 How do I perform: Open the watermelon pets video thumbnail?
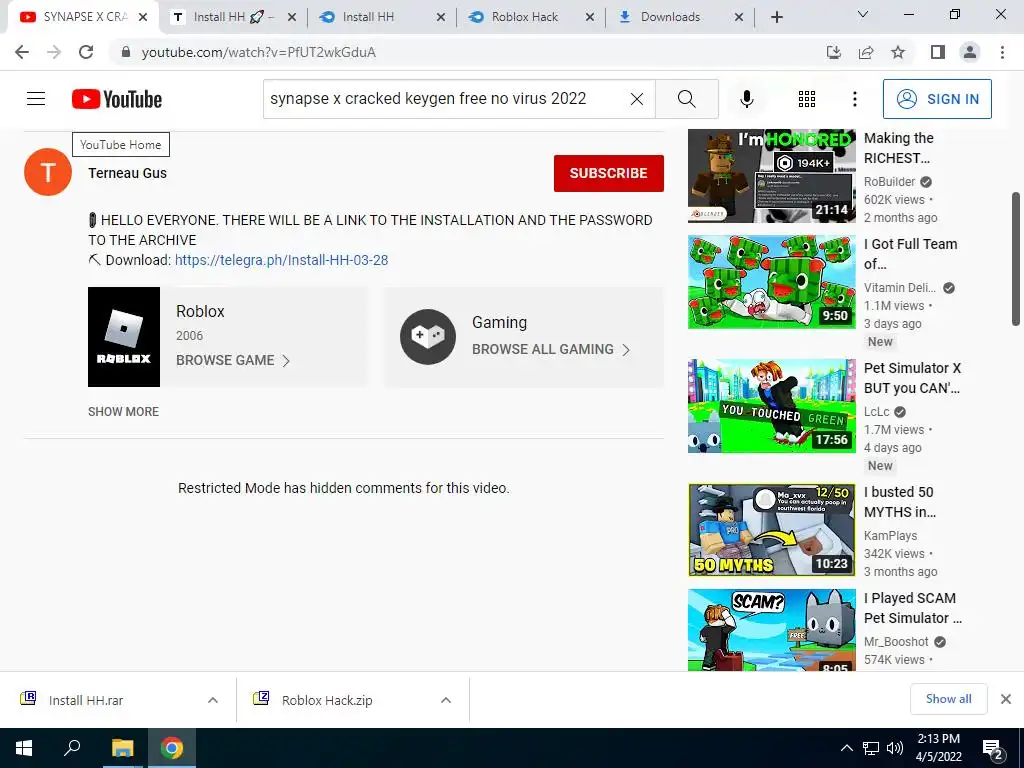(771, 281)
